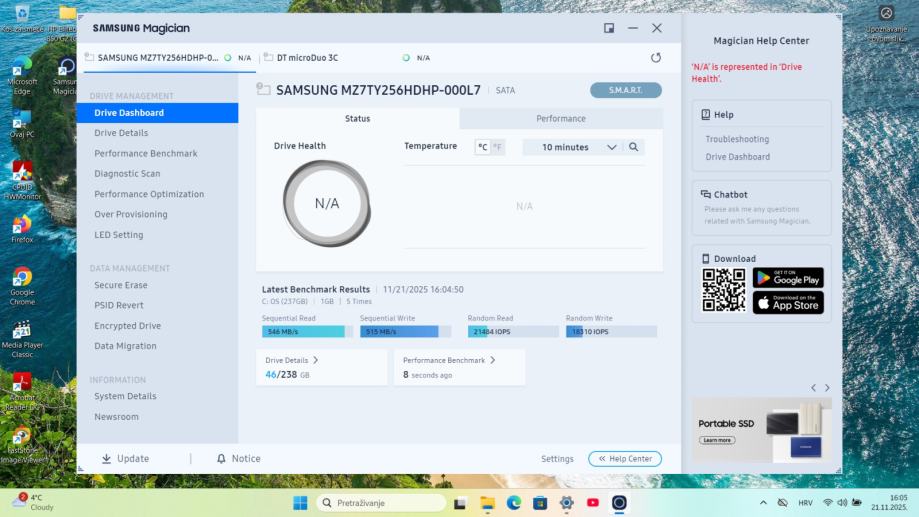Switch to the Performance tab
Viewport: 919px width, 517px height.
(x=561, y=118)
